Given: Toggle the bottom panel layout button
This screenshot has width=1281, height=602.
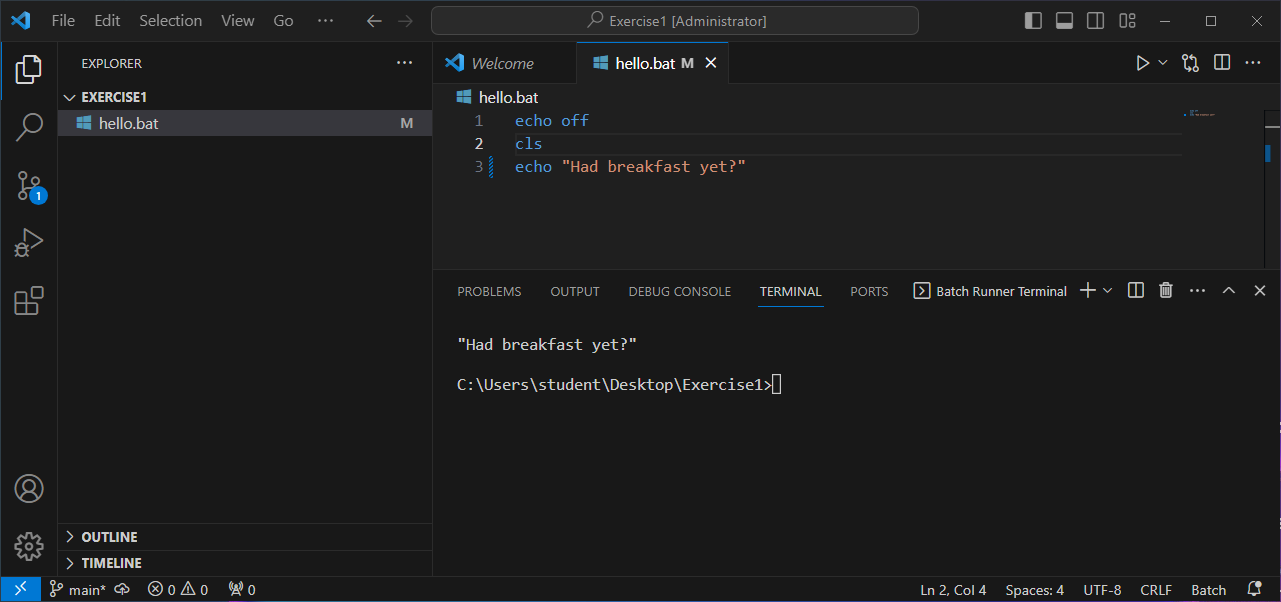Looking at the screenshot, I should [x=1065, y=21].
